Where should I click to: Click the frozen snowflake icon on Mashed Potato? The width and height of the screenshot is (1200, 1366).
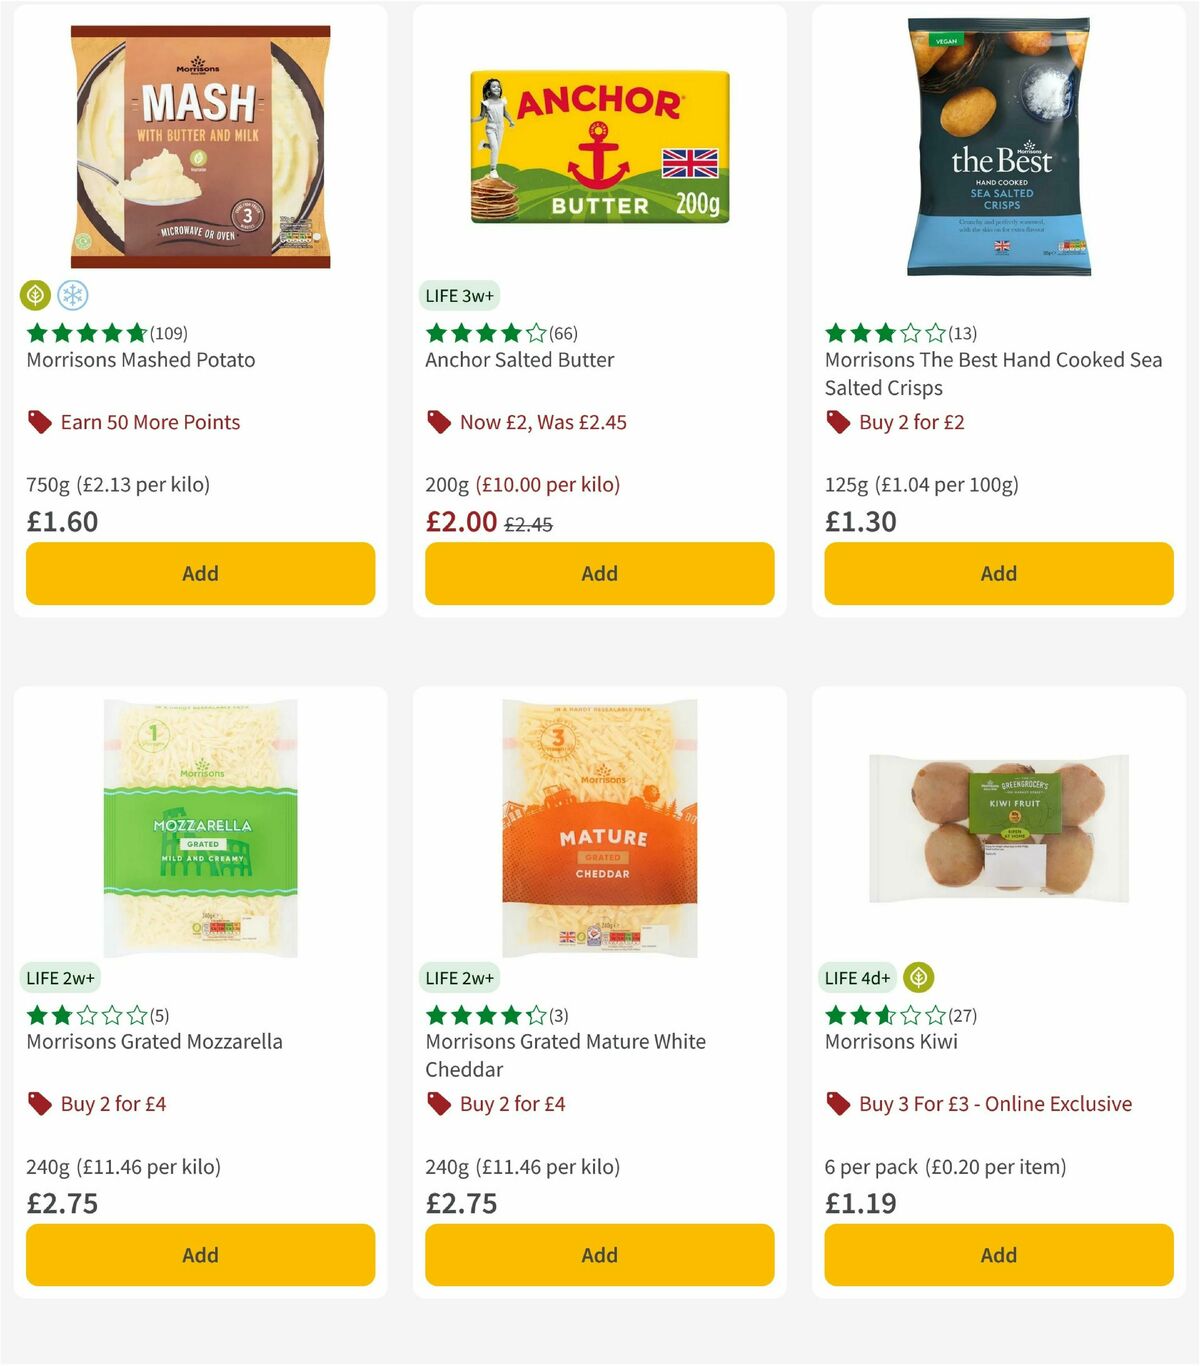point(74,295)
